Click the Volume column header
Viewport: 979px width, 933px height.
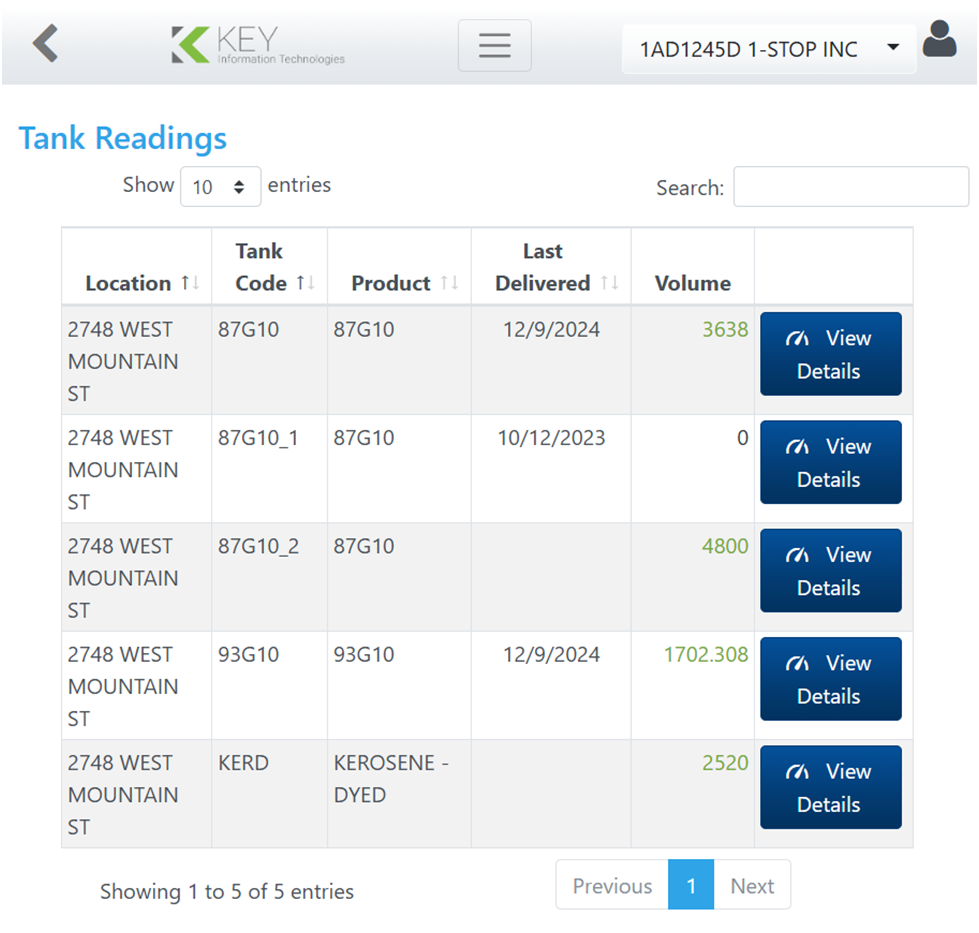pyautogui.click(x=692, y=267)
